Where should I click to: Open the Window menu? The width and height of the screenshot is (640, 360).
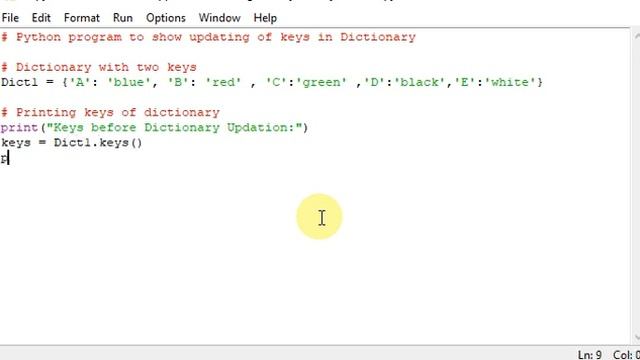click(x=220, y=18)
